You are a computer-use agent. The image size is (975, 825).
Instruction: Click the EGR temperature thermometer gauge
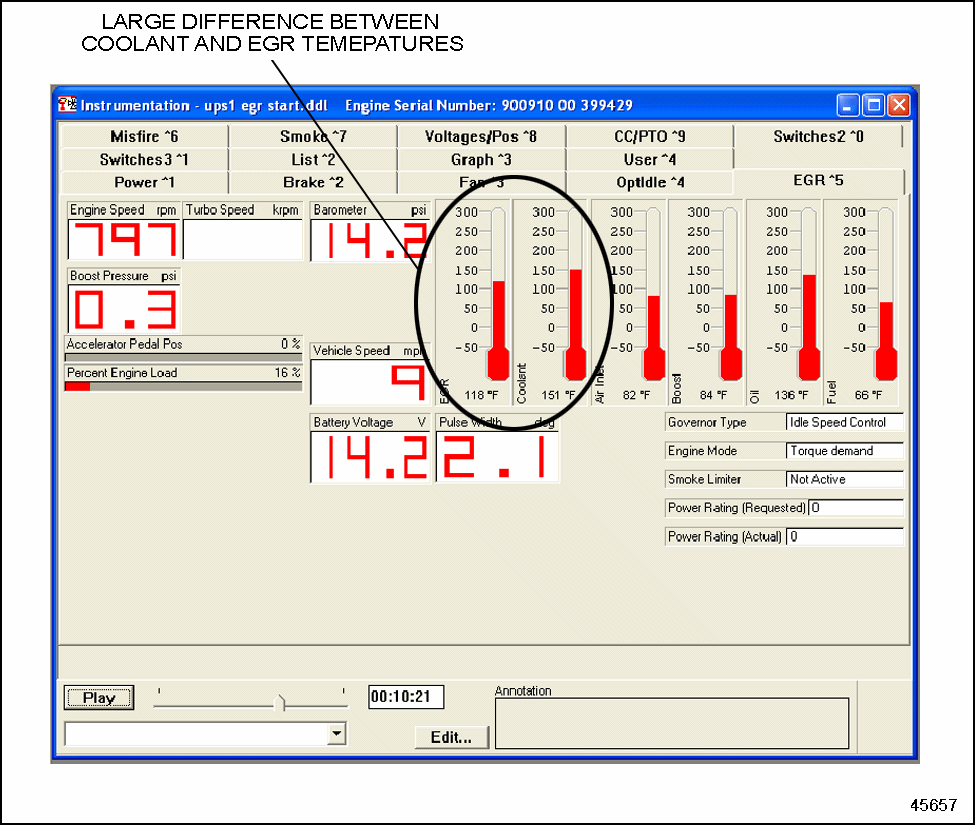(497, 320)
